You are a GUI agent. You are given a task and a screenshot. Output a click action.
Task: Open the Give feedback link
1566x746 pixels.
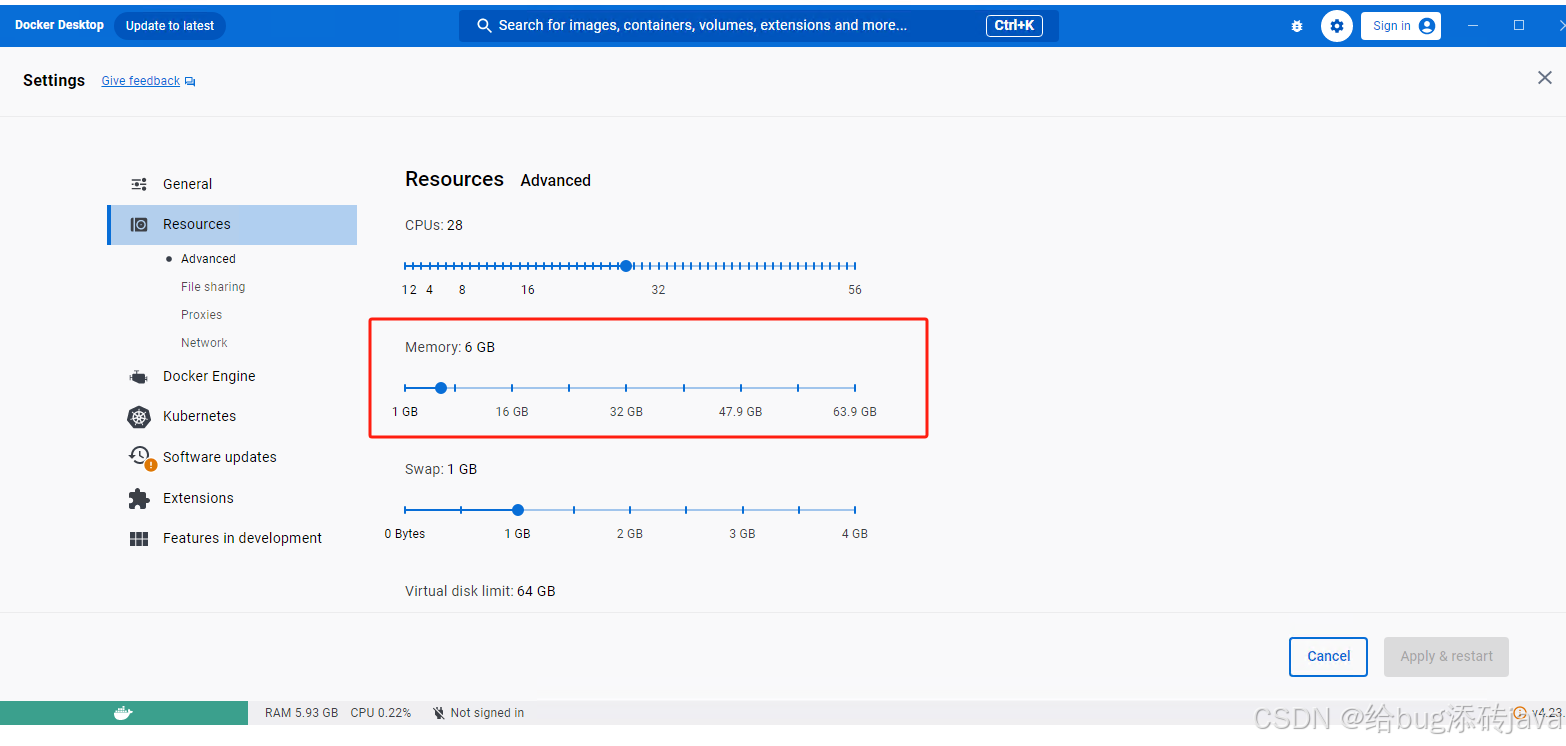click(140, 80)
